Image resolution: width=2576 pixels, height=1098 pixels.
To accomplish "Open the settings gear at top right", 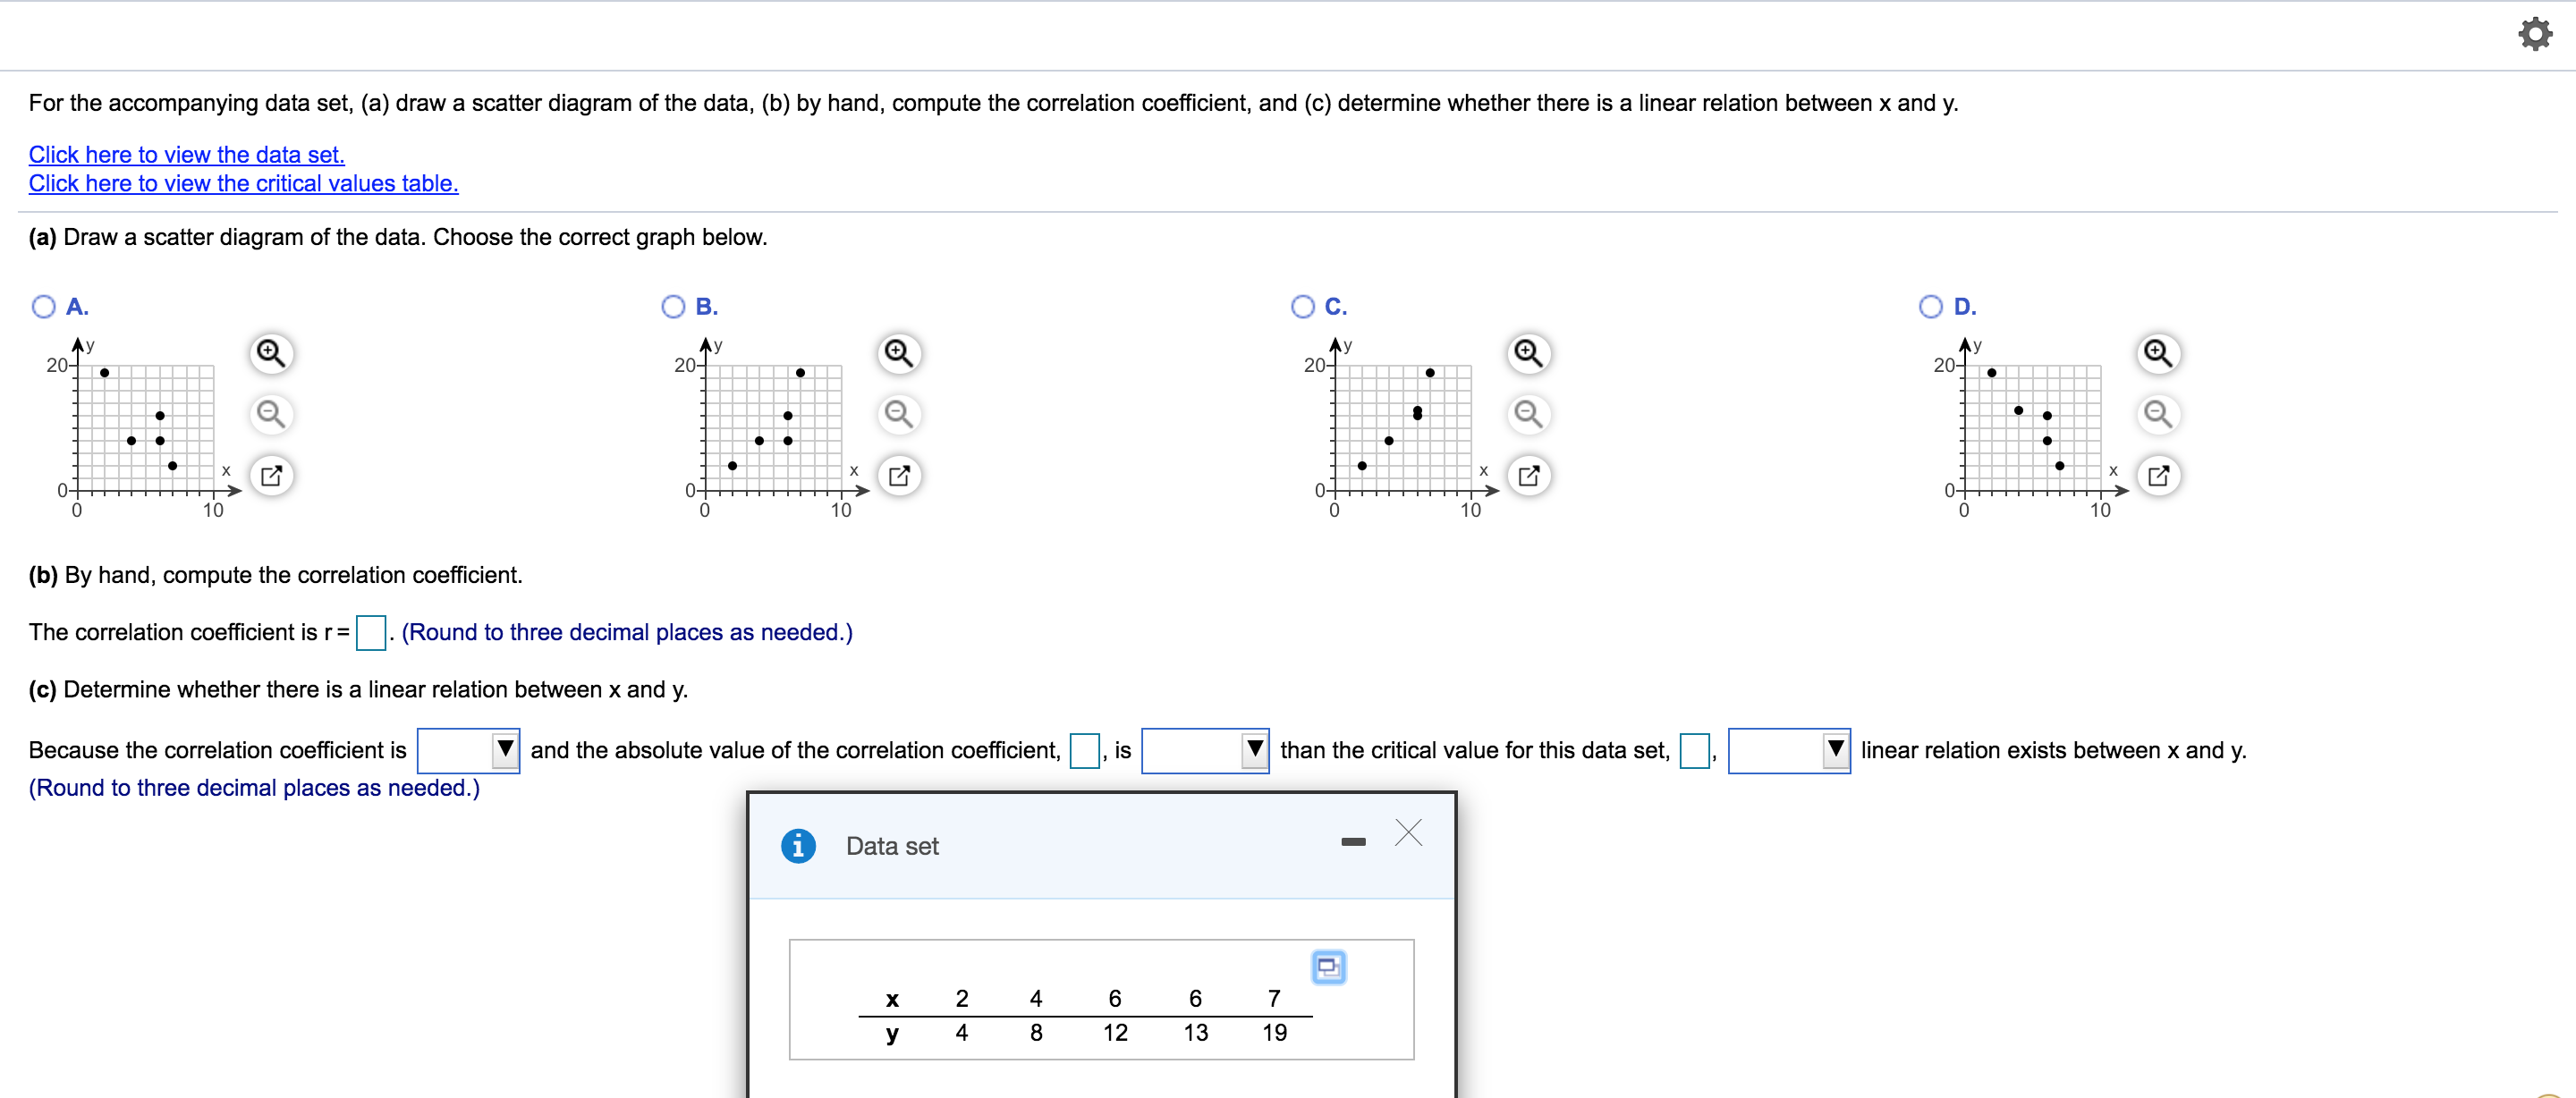I will pos(2536,33).
